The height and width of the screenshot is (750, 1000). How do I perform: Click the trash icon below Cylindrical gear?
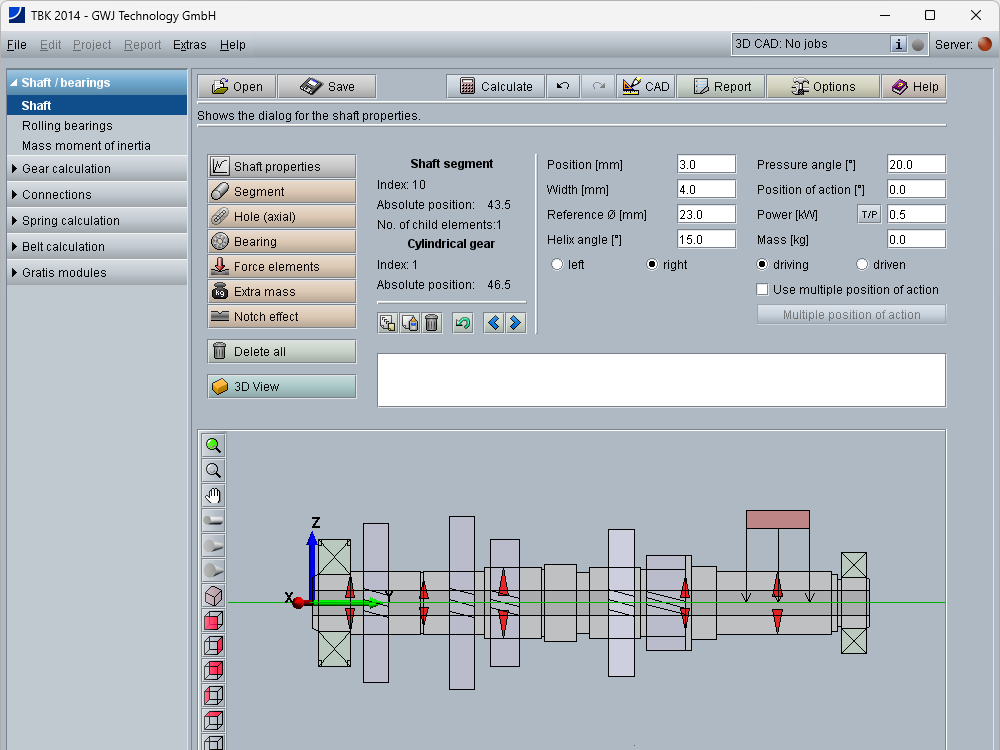(x=431, y=323)
